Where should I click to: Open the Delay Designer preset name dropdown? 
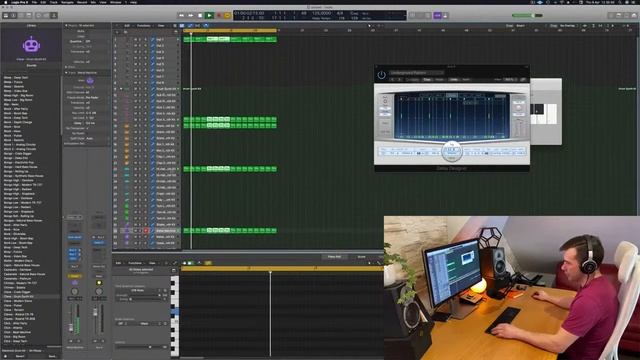click(416, 73)
